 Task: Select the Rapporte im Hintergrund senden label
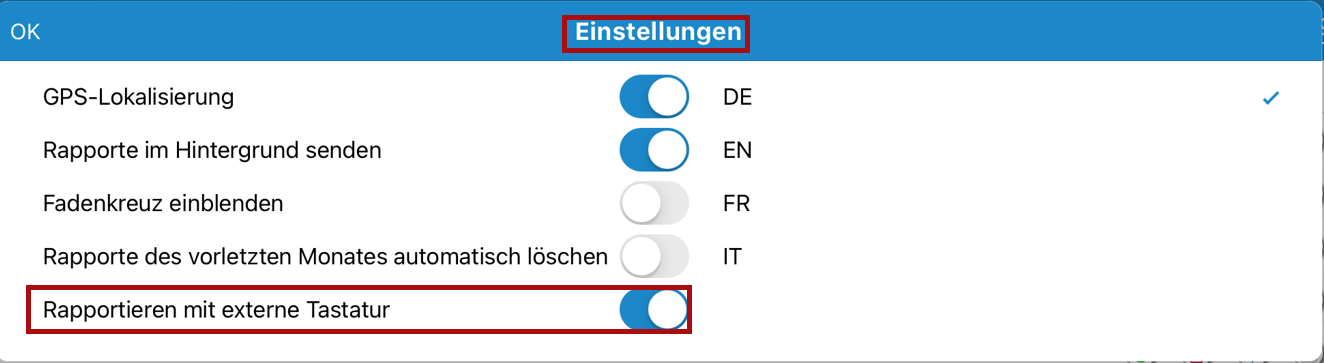pyautogui.click(x=212, y=150)
